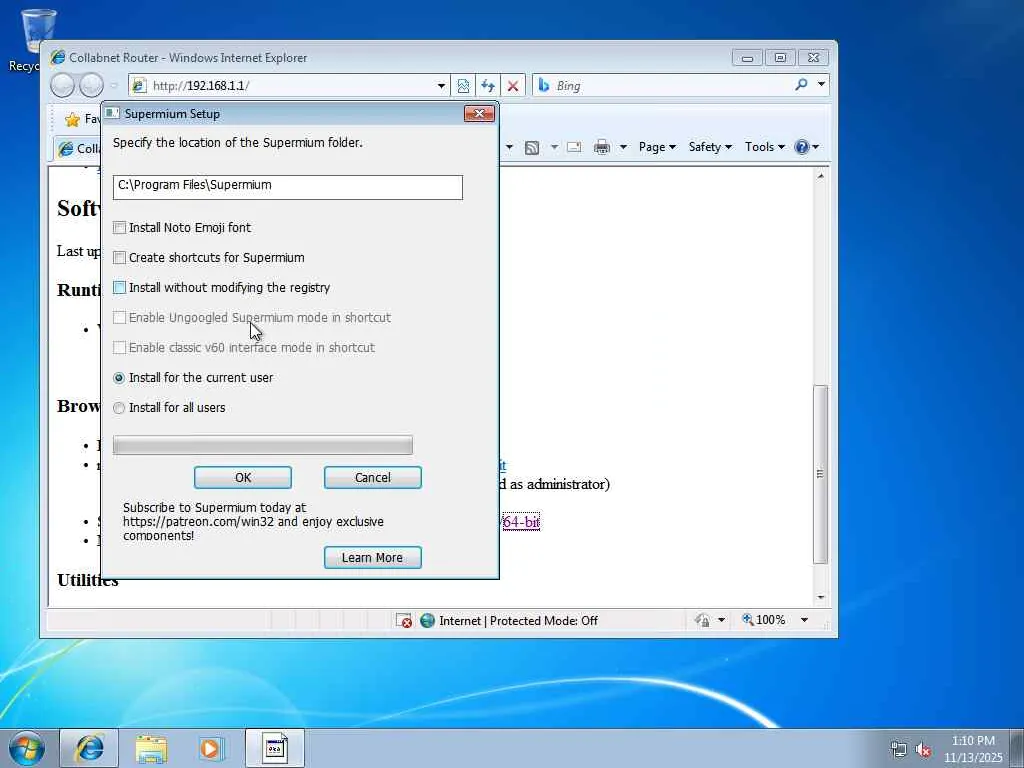Open the security status dropdown arrow in status bar
Image resolution: width=1024 pixels, height=768 pixels.
point(722,620)
